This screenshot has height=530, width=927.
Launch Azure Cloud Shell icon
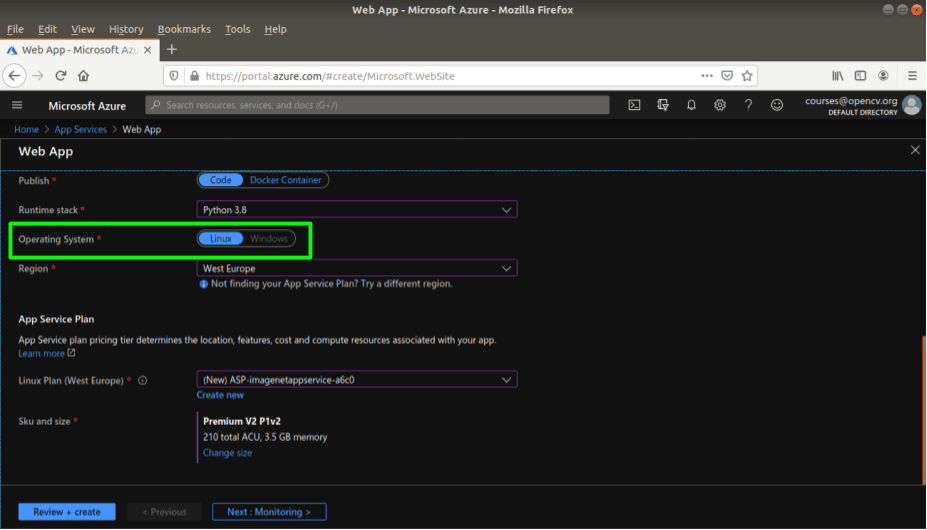click(x=634, y=105)
